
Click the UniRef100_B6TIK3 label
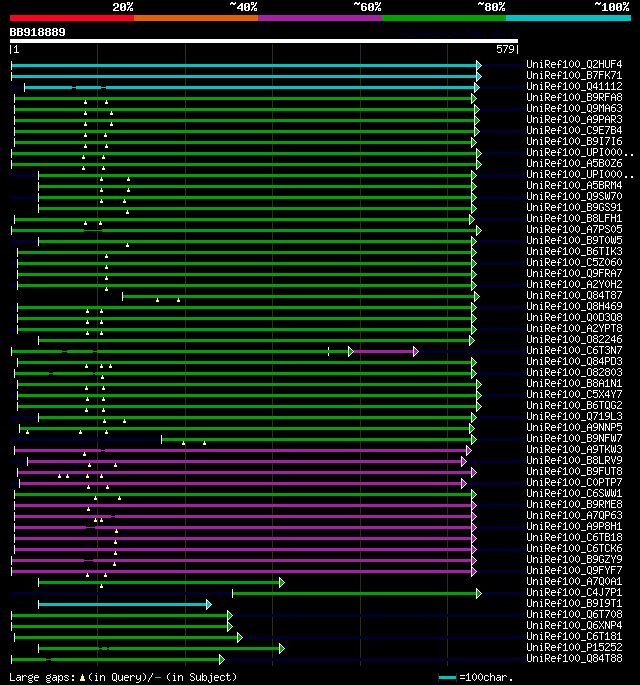tap(574, 251)
